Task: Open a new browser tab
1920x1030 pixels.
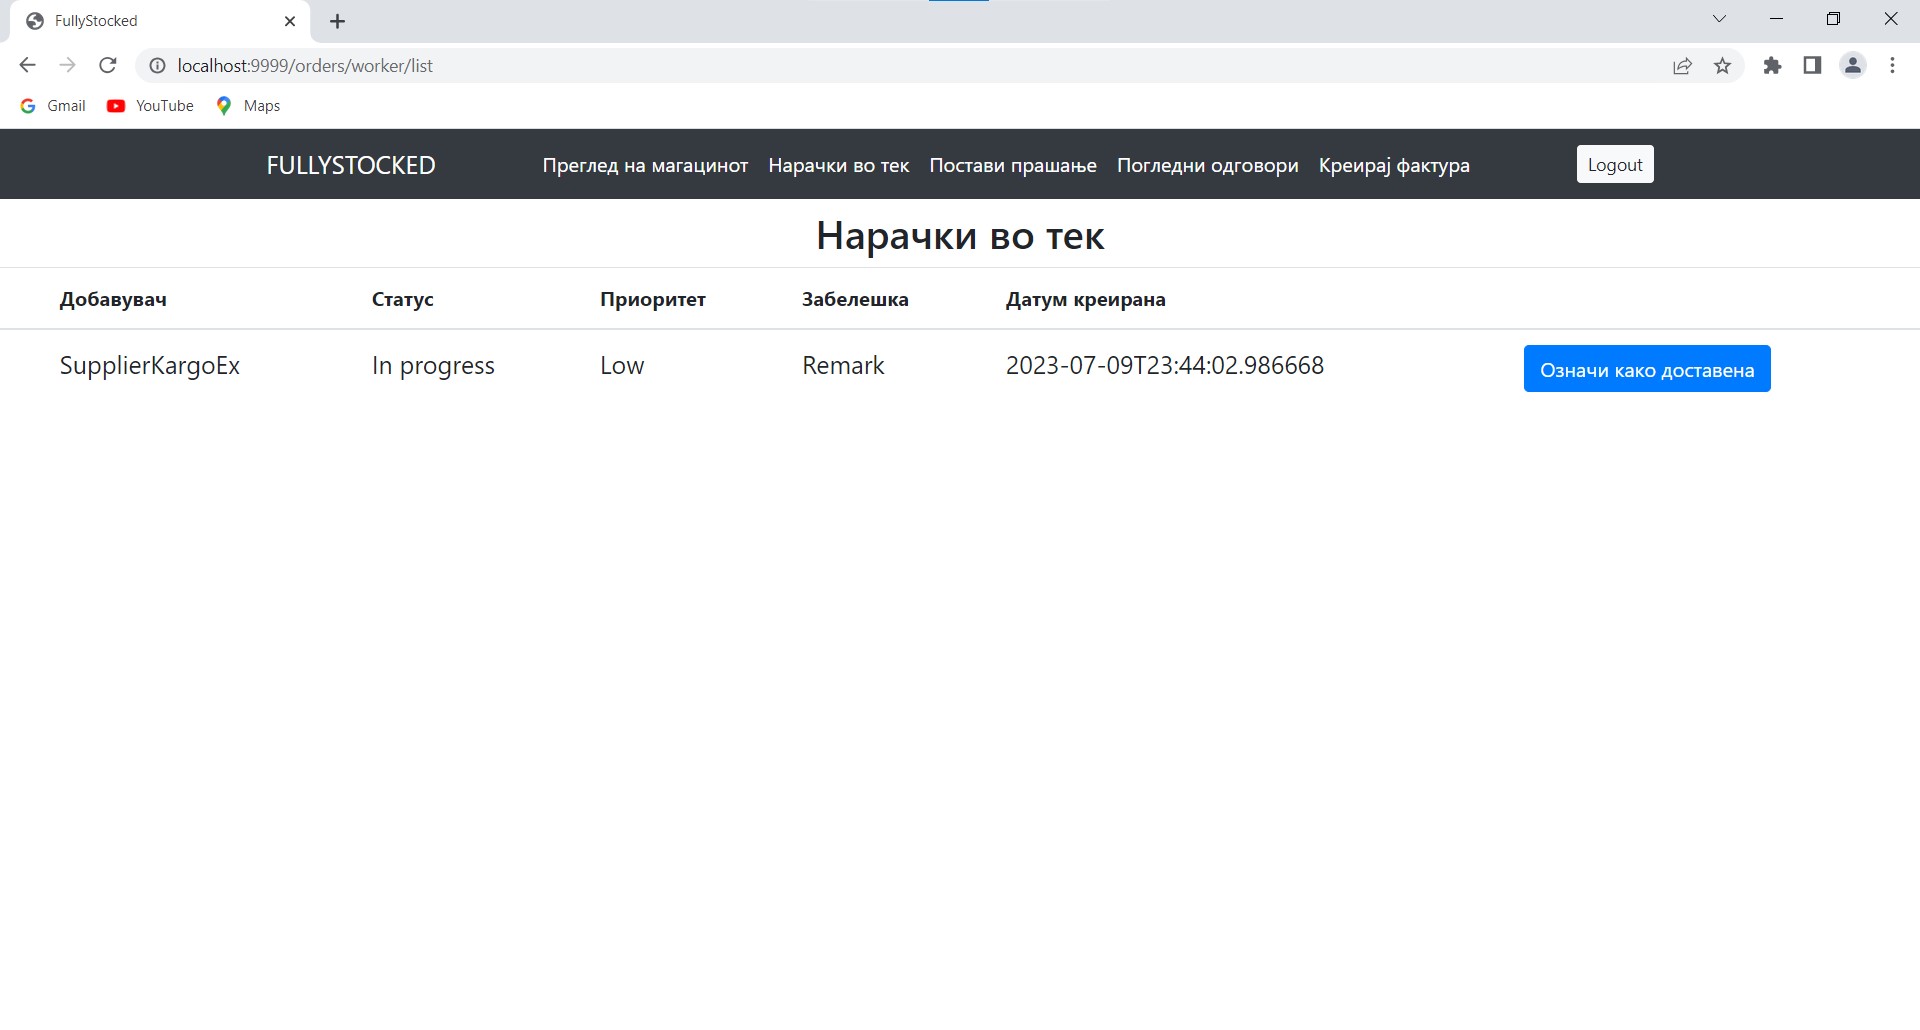Action: pyautogui.click(x=338, y=21)
